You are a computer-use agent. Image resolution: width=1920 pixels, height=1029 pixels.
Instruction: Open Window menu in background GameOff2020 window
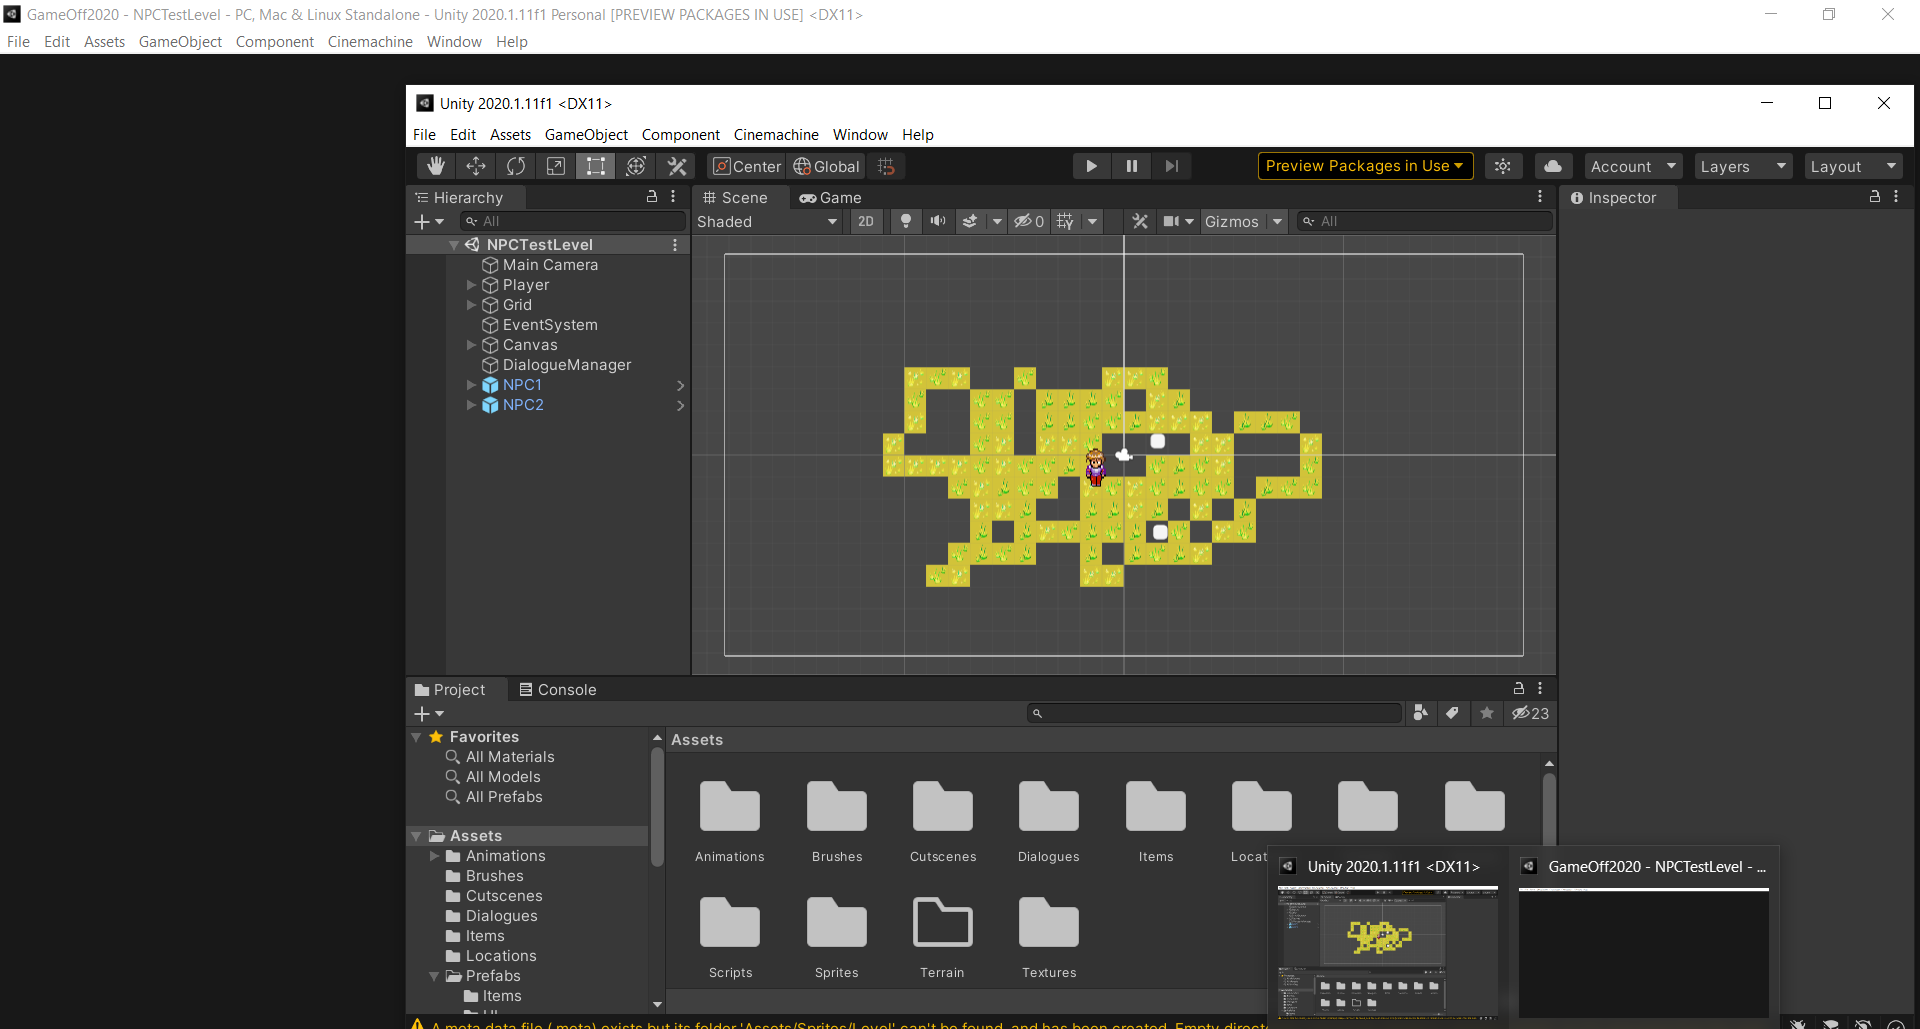coord(454,42)
